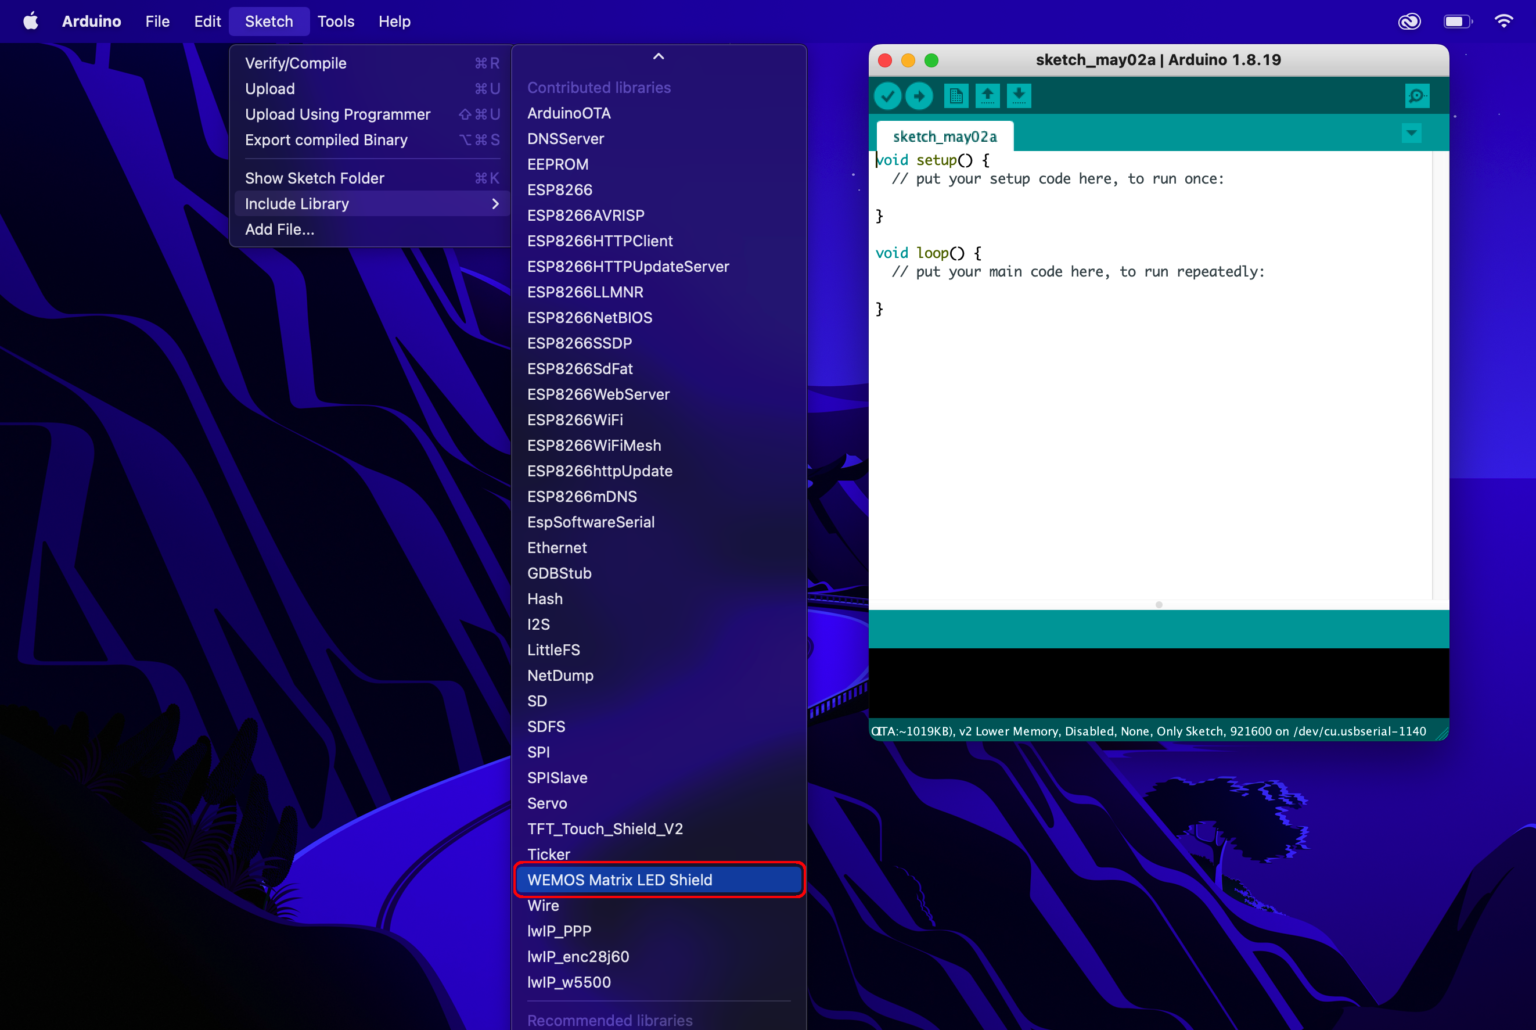This screenshot has width=1536, height=1030.
Task: Open the Tools menu
Action: click(x=336, y=21)
